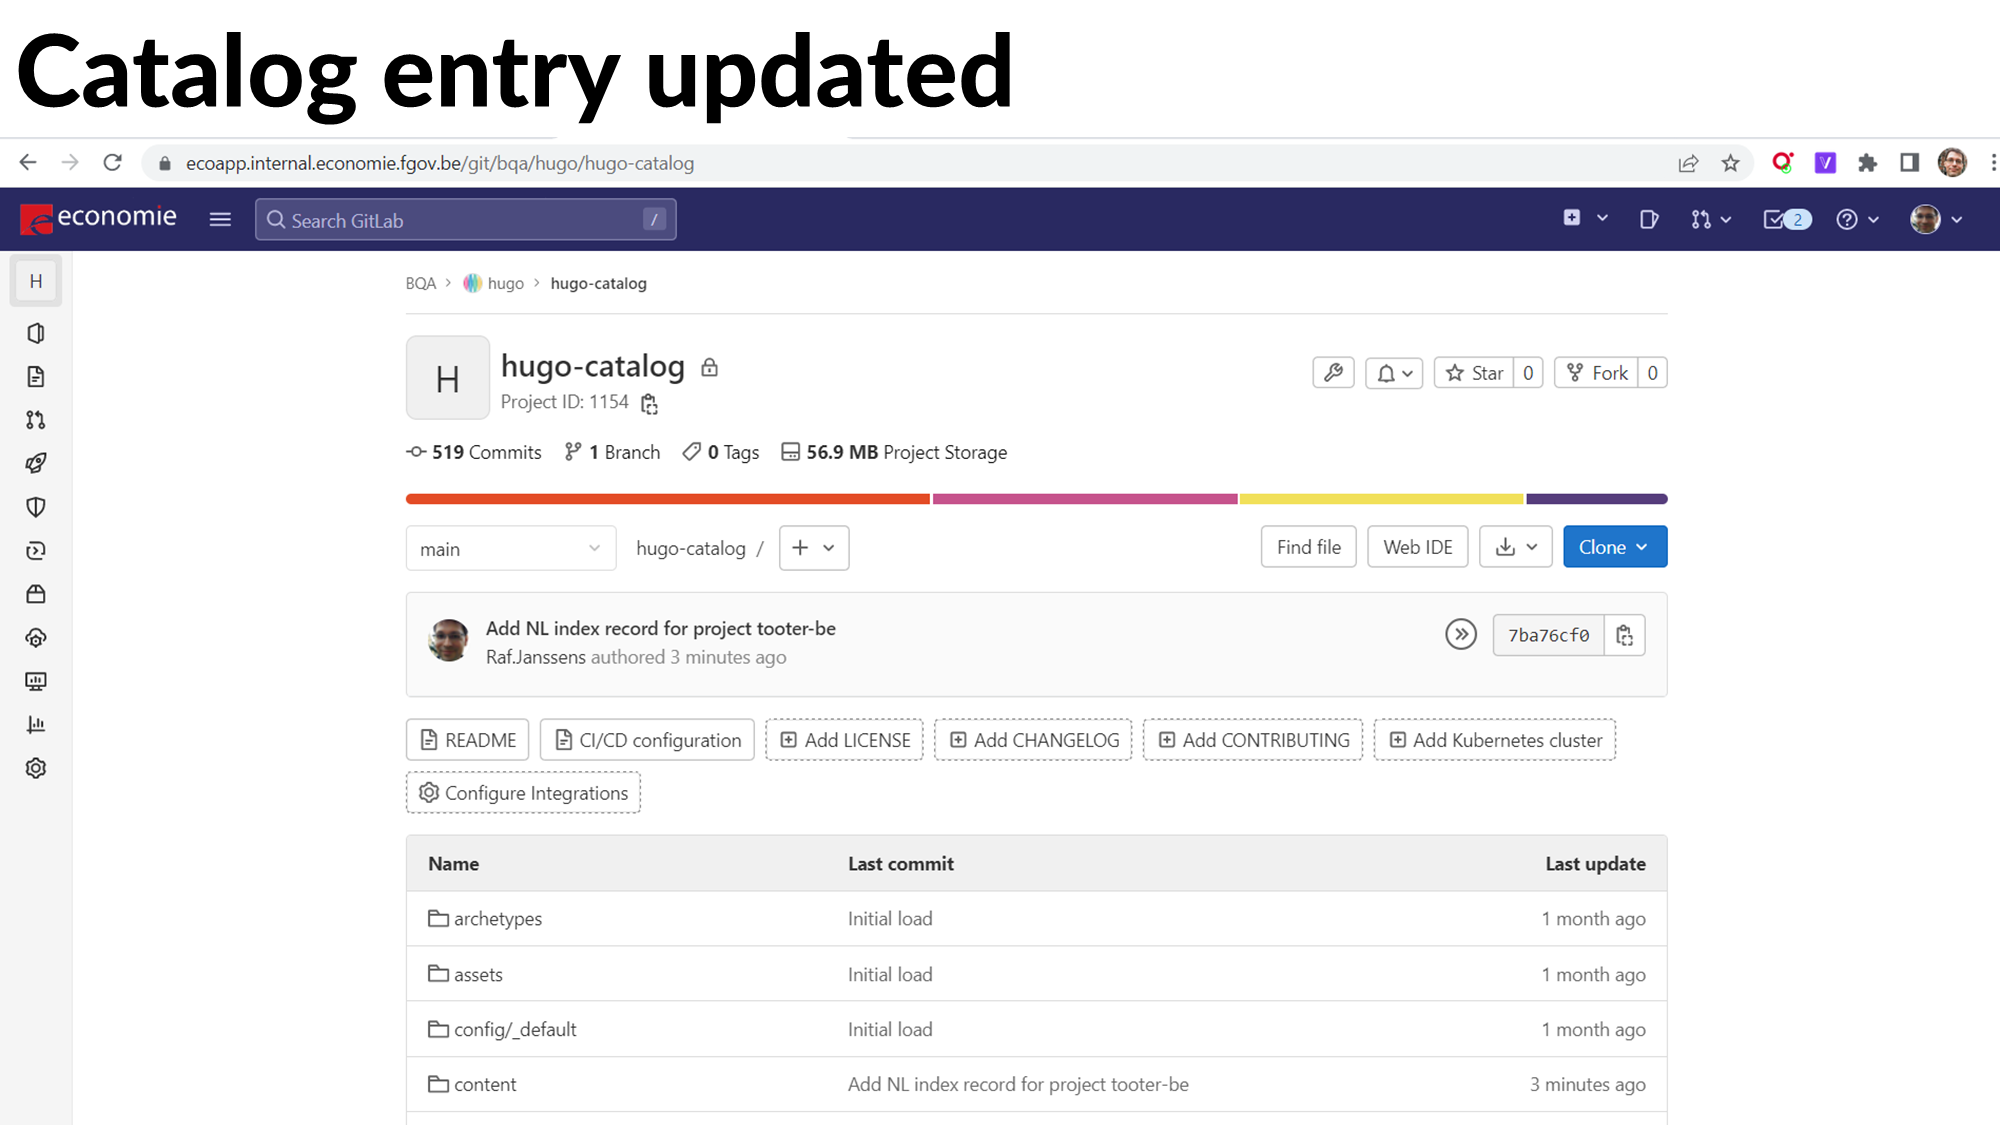Open Settings gear in left sidebar
Image resolution: width=2000 pixels, height=1125 pixels.
point(36,768)
